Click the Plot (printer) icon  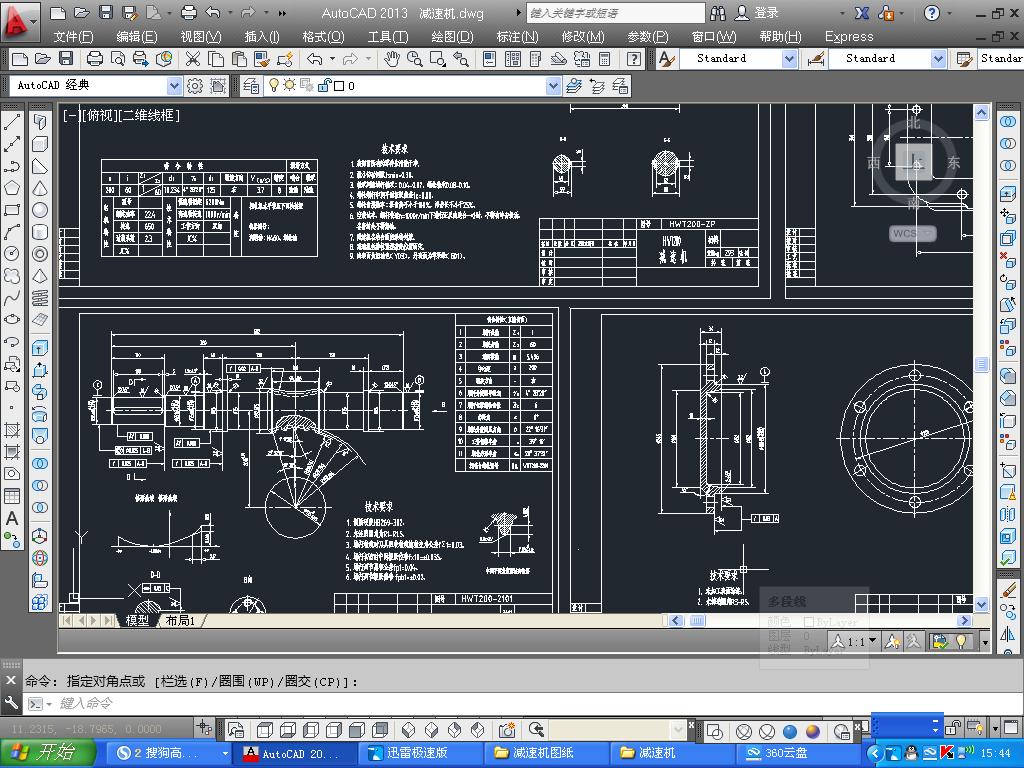pyautogui.click(x=94, y=59)
